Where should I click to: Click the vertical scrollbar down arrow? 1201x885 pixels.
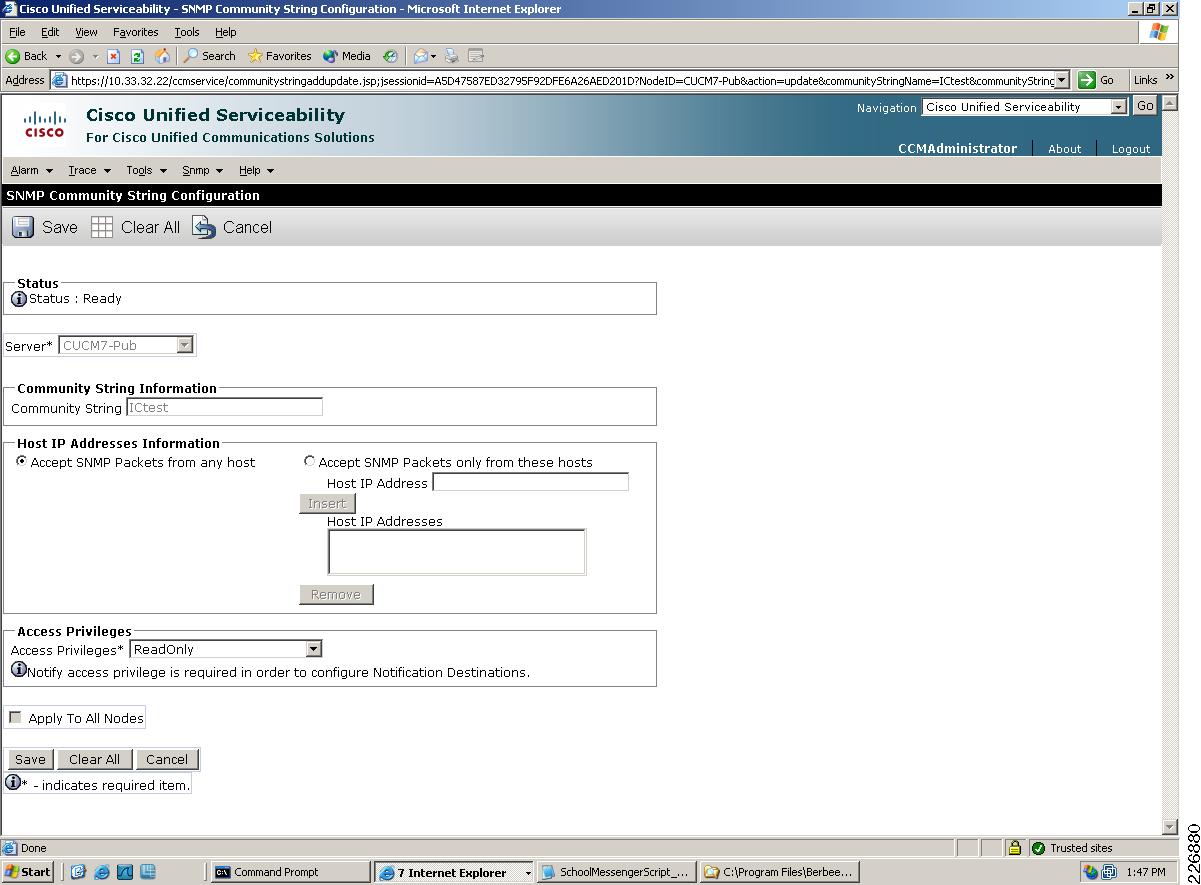[x=1170, y=827]
